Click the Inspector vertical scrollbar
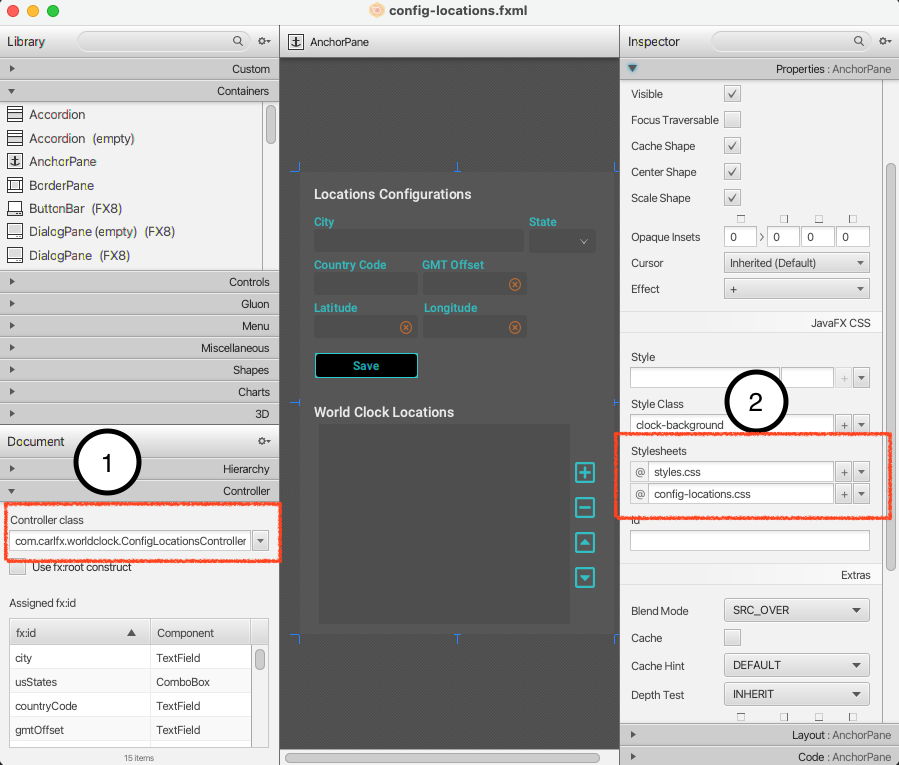The height and width of the screenshot is (765, 899). 890,367
